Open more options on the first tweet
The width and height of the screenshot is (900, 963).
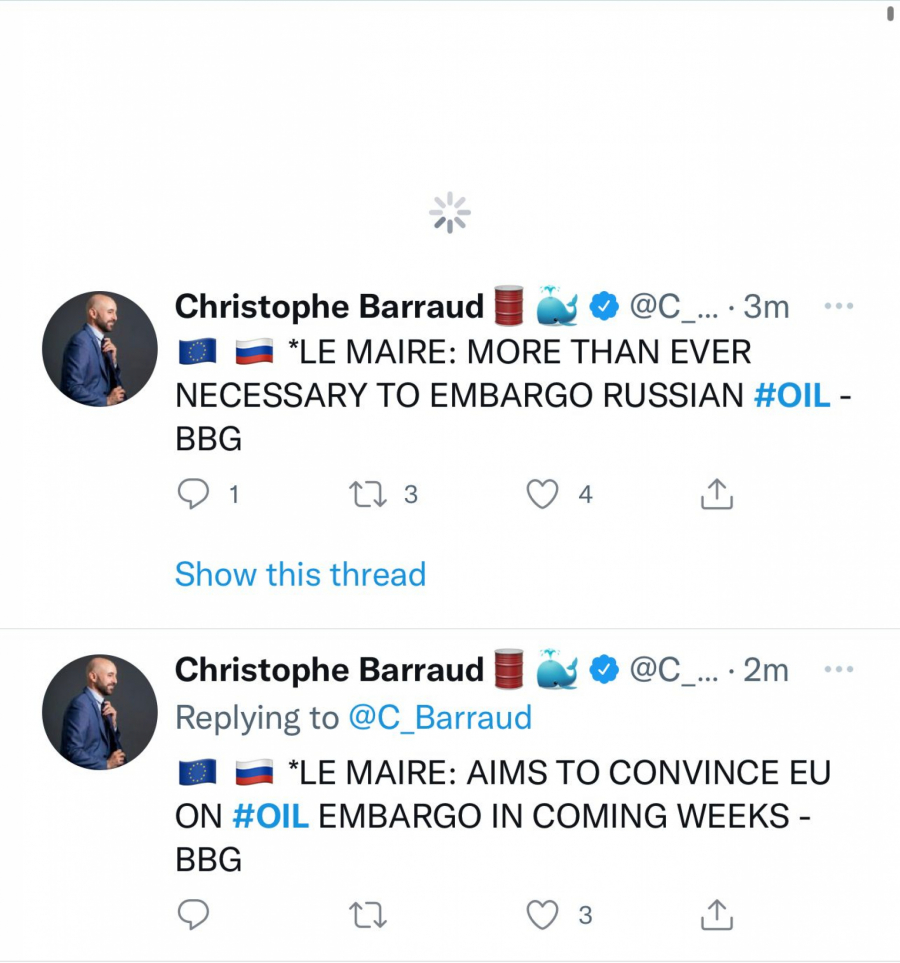tap(838, 306)
